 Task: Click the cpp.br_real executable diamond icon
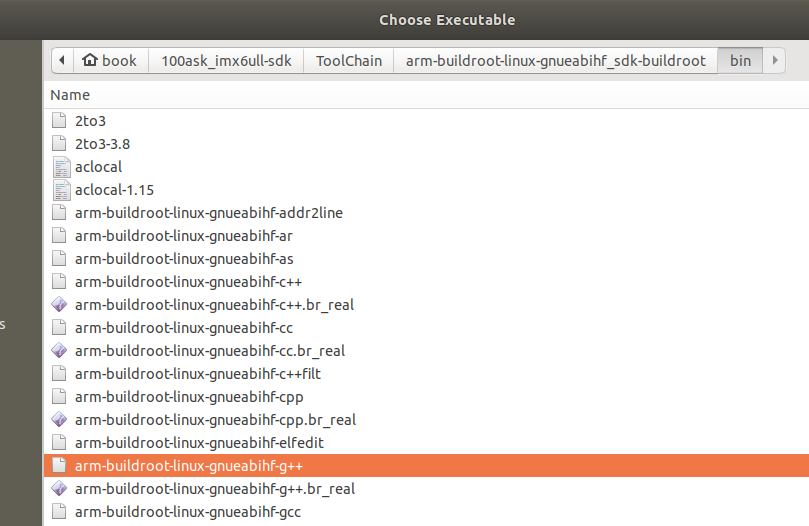pos(59,420)
